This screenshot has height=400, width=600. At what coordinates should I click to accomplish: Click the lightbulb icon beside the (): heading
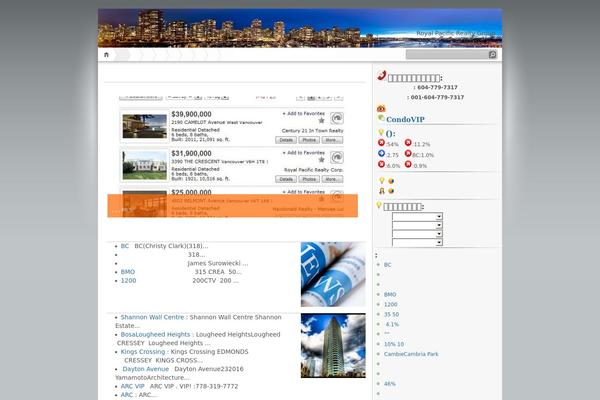point(381,132)
